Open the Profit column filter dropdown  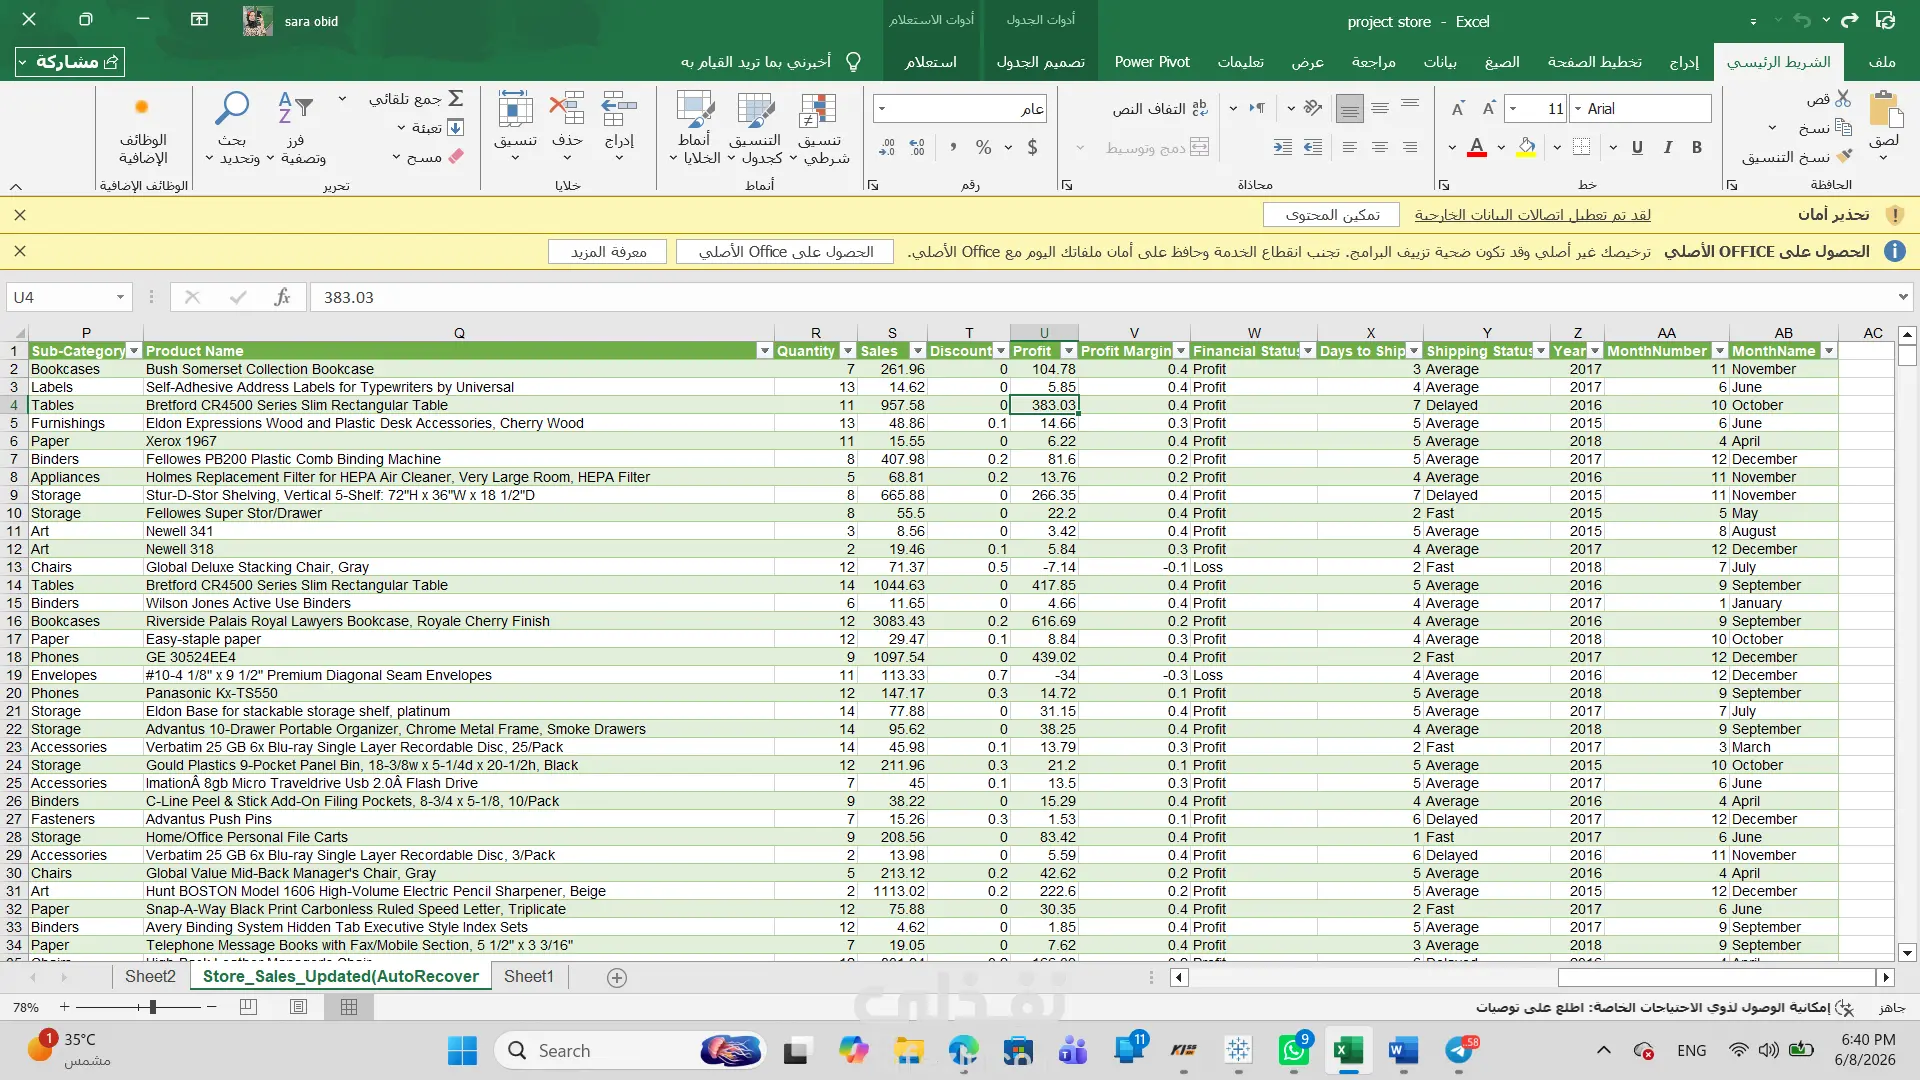[x=1069, y=351]
